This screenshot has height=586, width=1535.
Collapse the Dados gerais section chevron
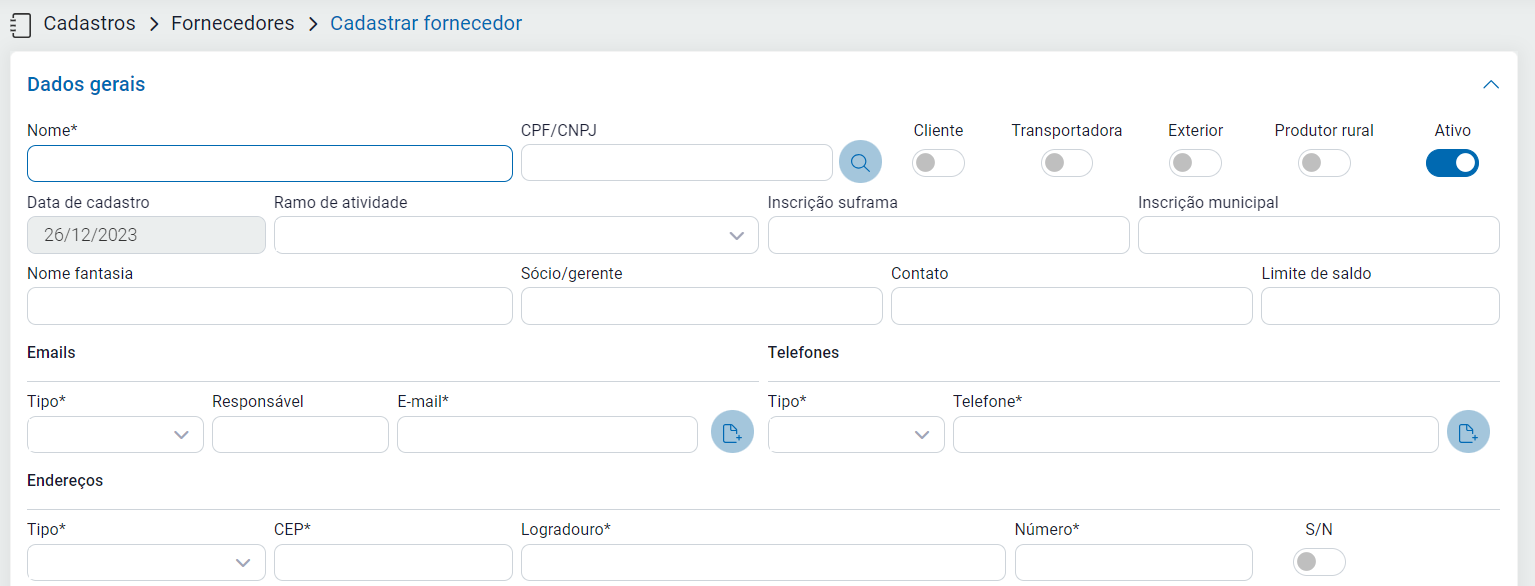pyautogui.click(x=1490, y=85)
